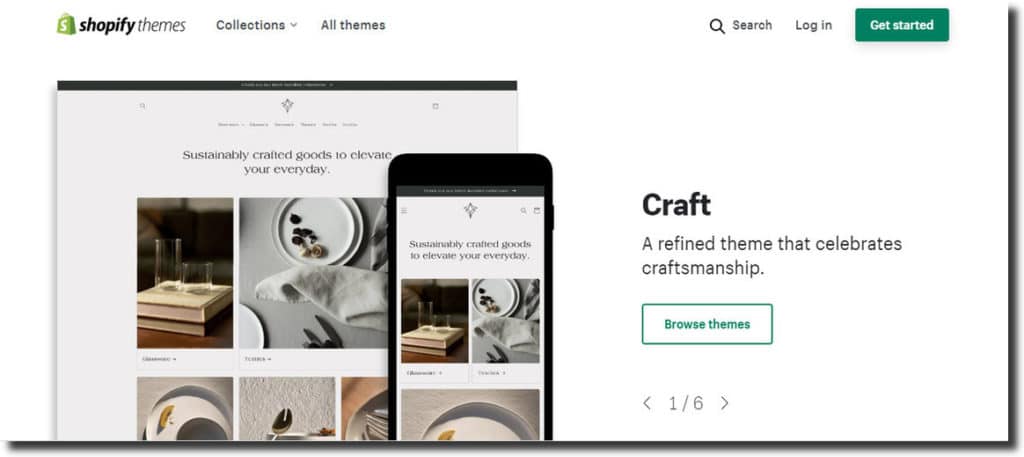Viewport: 1024px width, 457px height.
Task: Click the Craft theme heading
Action: [676, 205]
